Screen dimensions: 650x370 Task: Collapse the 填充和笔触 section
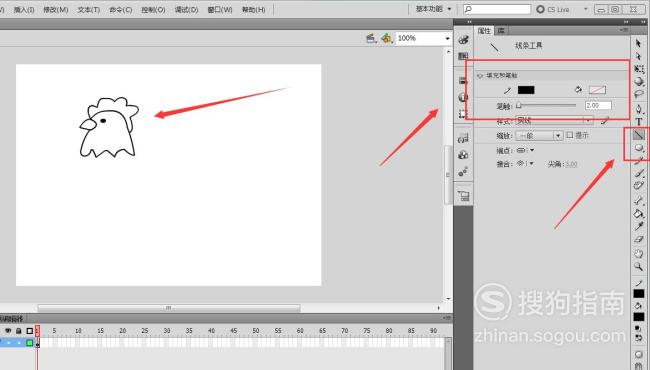point(480,76)
